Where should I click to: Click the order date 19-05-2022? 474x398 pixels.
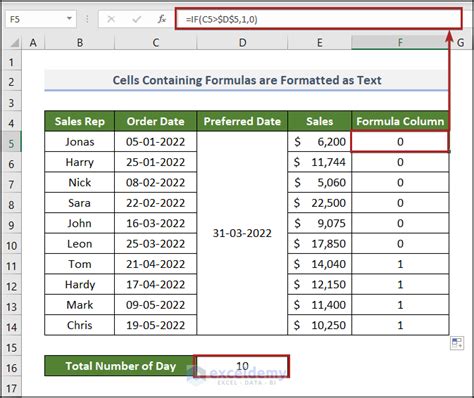pos(156,325)
